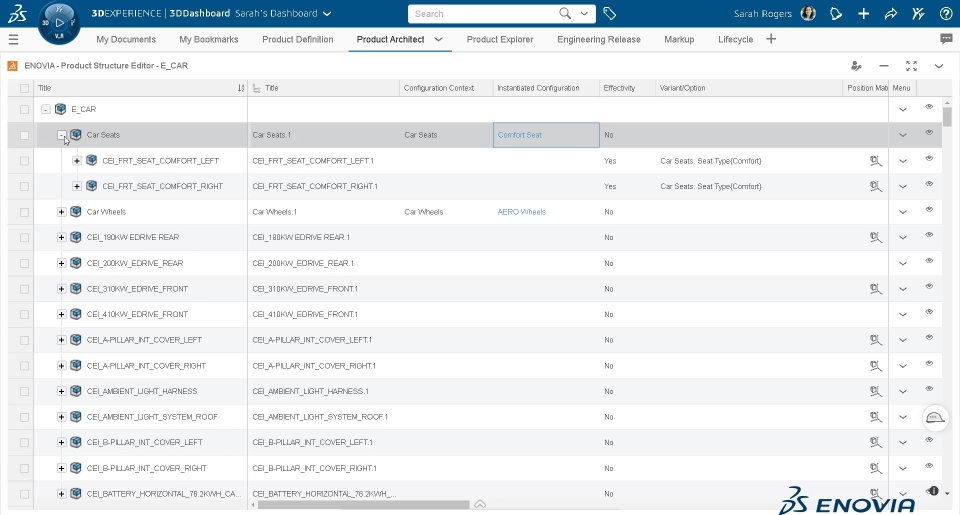Open the 3DEXPERIENCE compass
This screenshot has height=515, width=960.
(x=59, y=23)
